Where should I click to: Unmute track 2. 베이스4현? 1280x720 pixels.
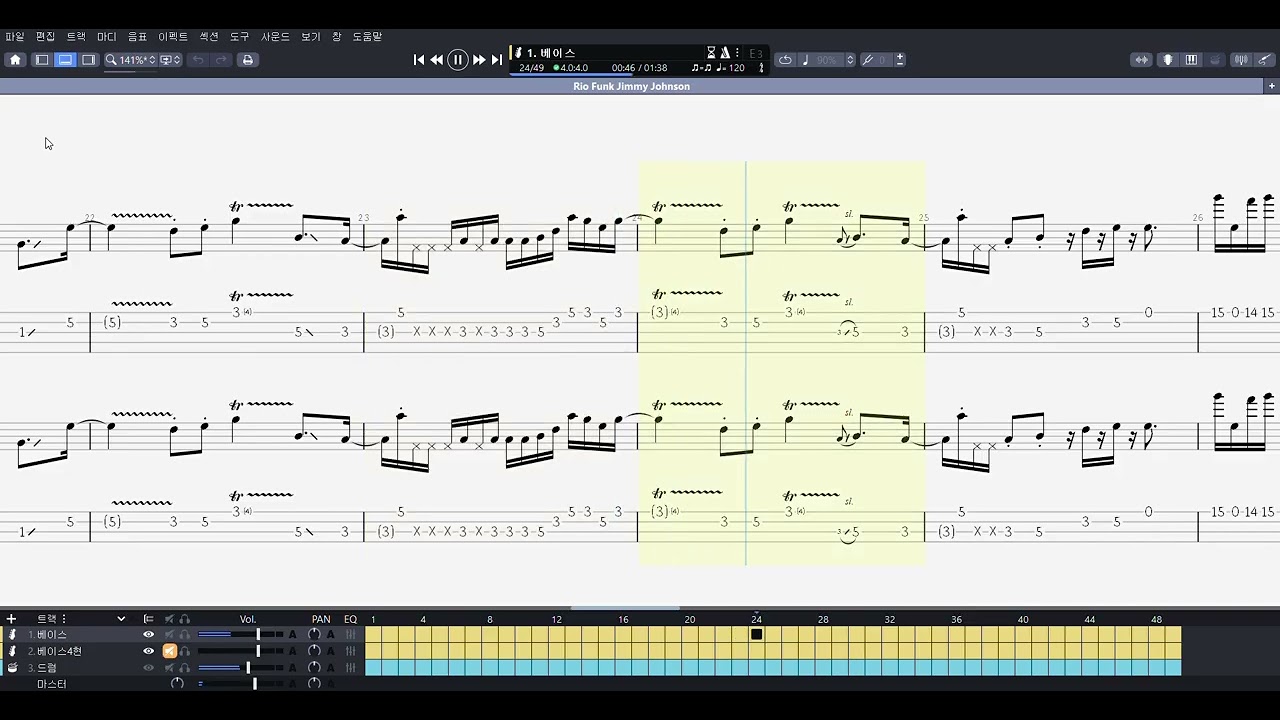[x=169, y=651]
